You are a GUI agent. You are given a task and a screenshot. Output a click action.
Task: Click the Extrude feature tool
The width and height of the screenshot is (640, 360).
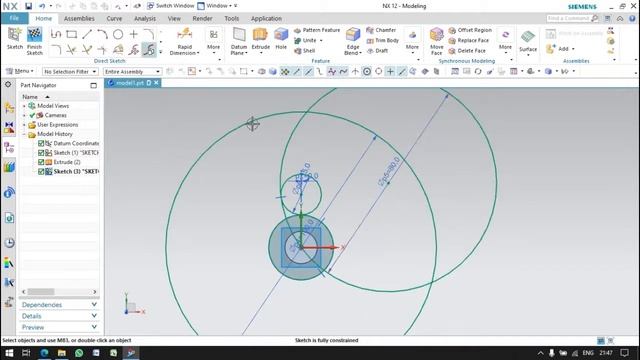pos(260,39)
